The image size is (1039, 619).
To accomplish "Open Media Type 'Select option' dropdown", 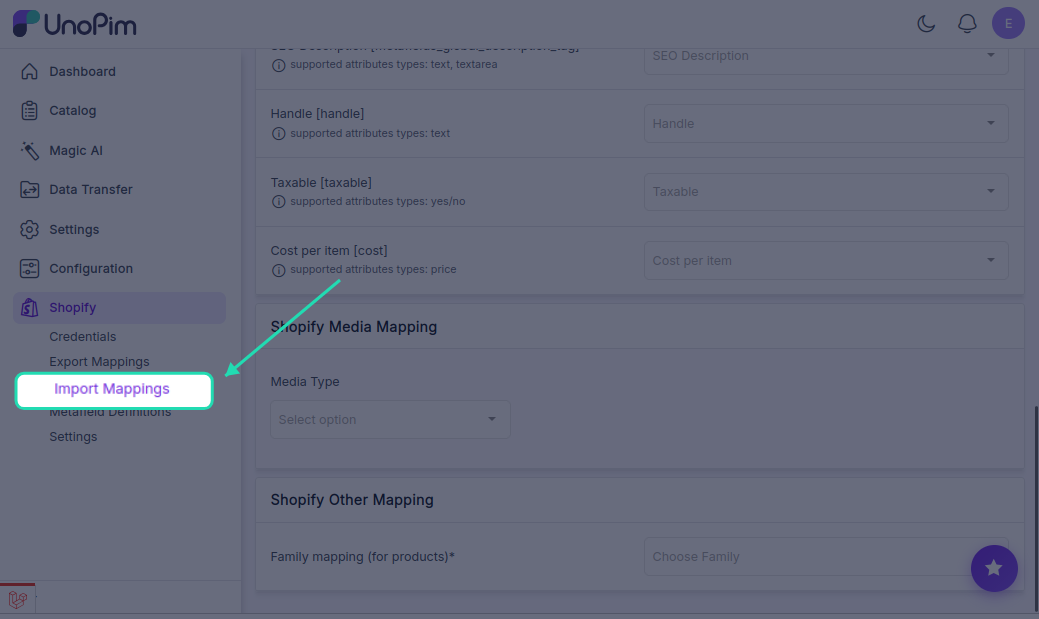I will tap(390, 420).
